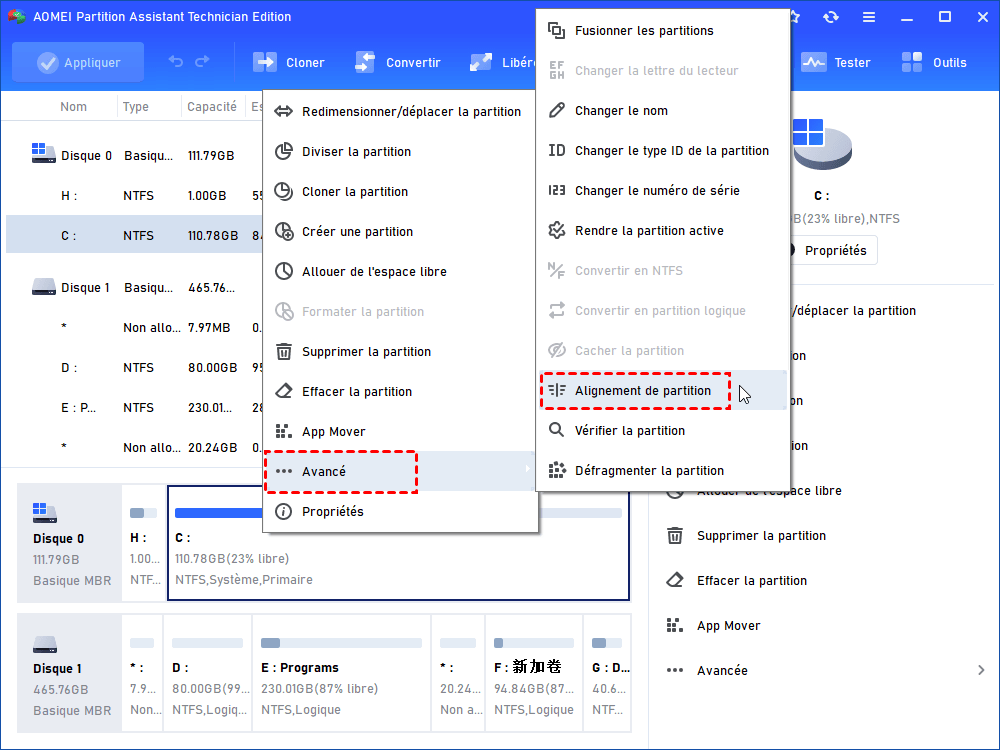
Task: Select Allouer de l'espace libre in context menu
Action: point(401,272)
